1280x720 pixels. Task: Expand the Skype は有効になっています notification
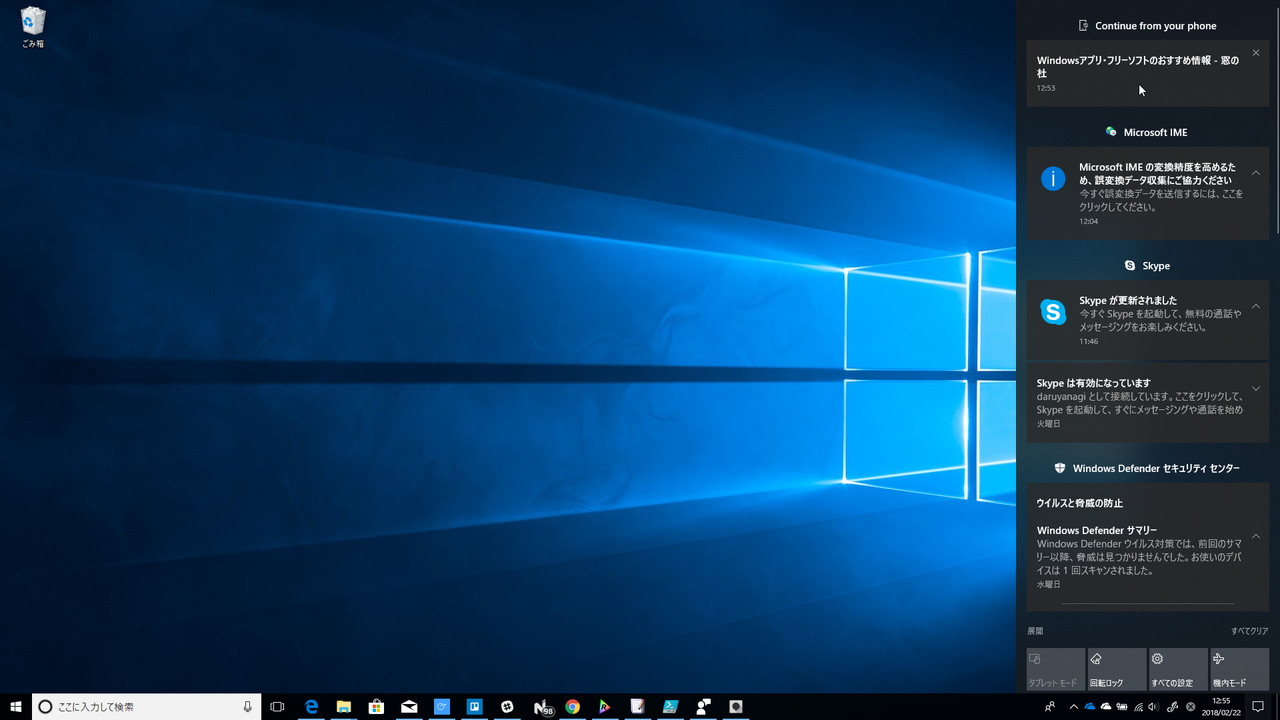click(1256, 388)
